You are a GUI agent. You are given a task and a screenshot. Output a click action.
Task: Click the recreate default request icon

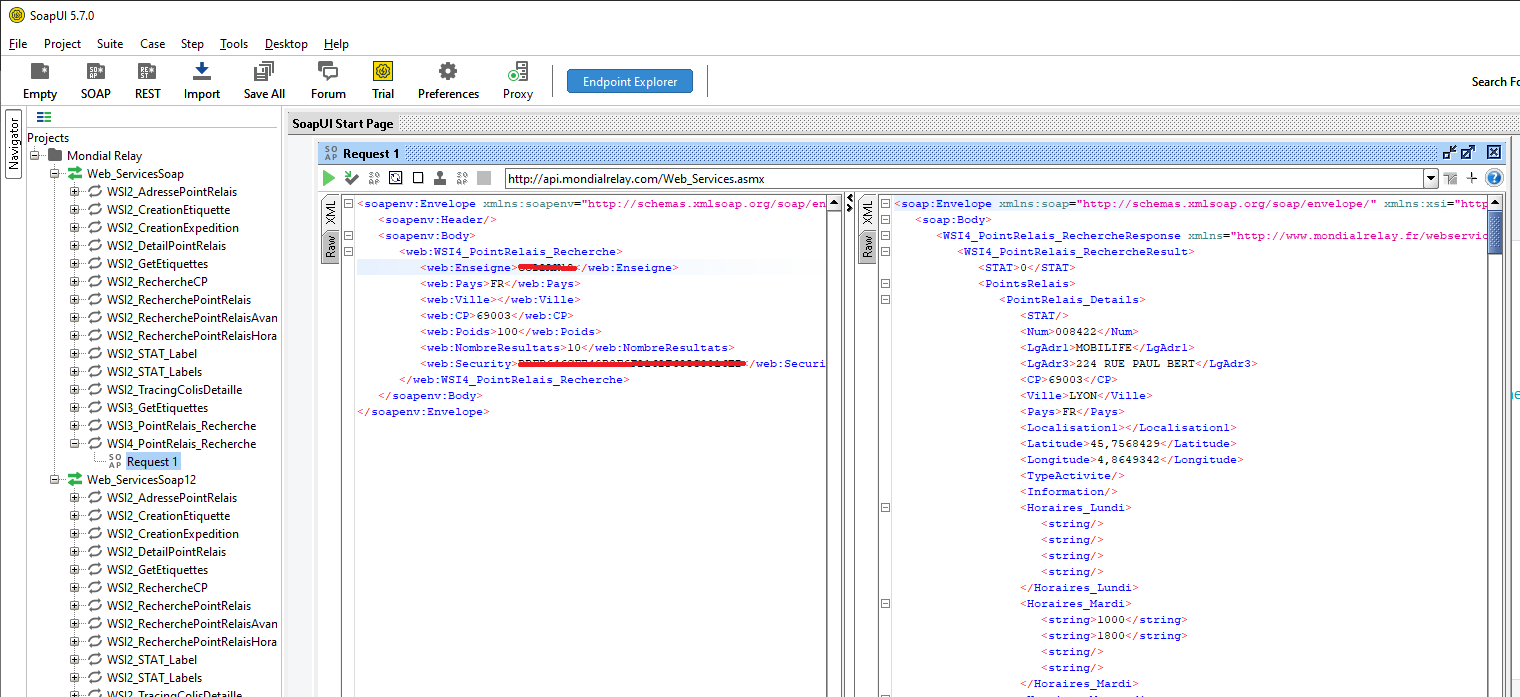point(395,178)
